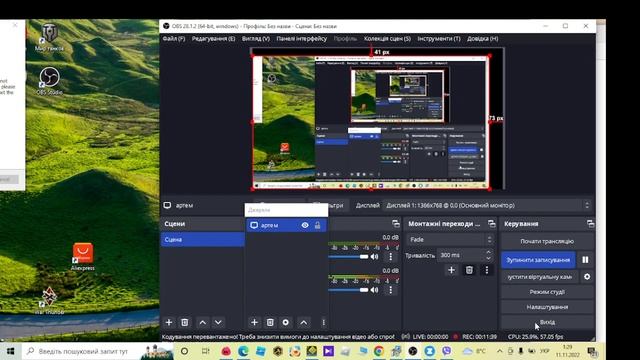The width and height of the screenshot is (640, 360).
Task: Open Windows Start menu
Action: click(x=11, y=351)
